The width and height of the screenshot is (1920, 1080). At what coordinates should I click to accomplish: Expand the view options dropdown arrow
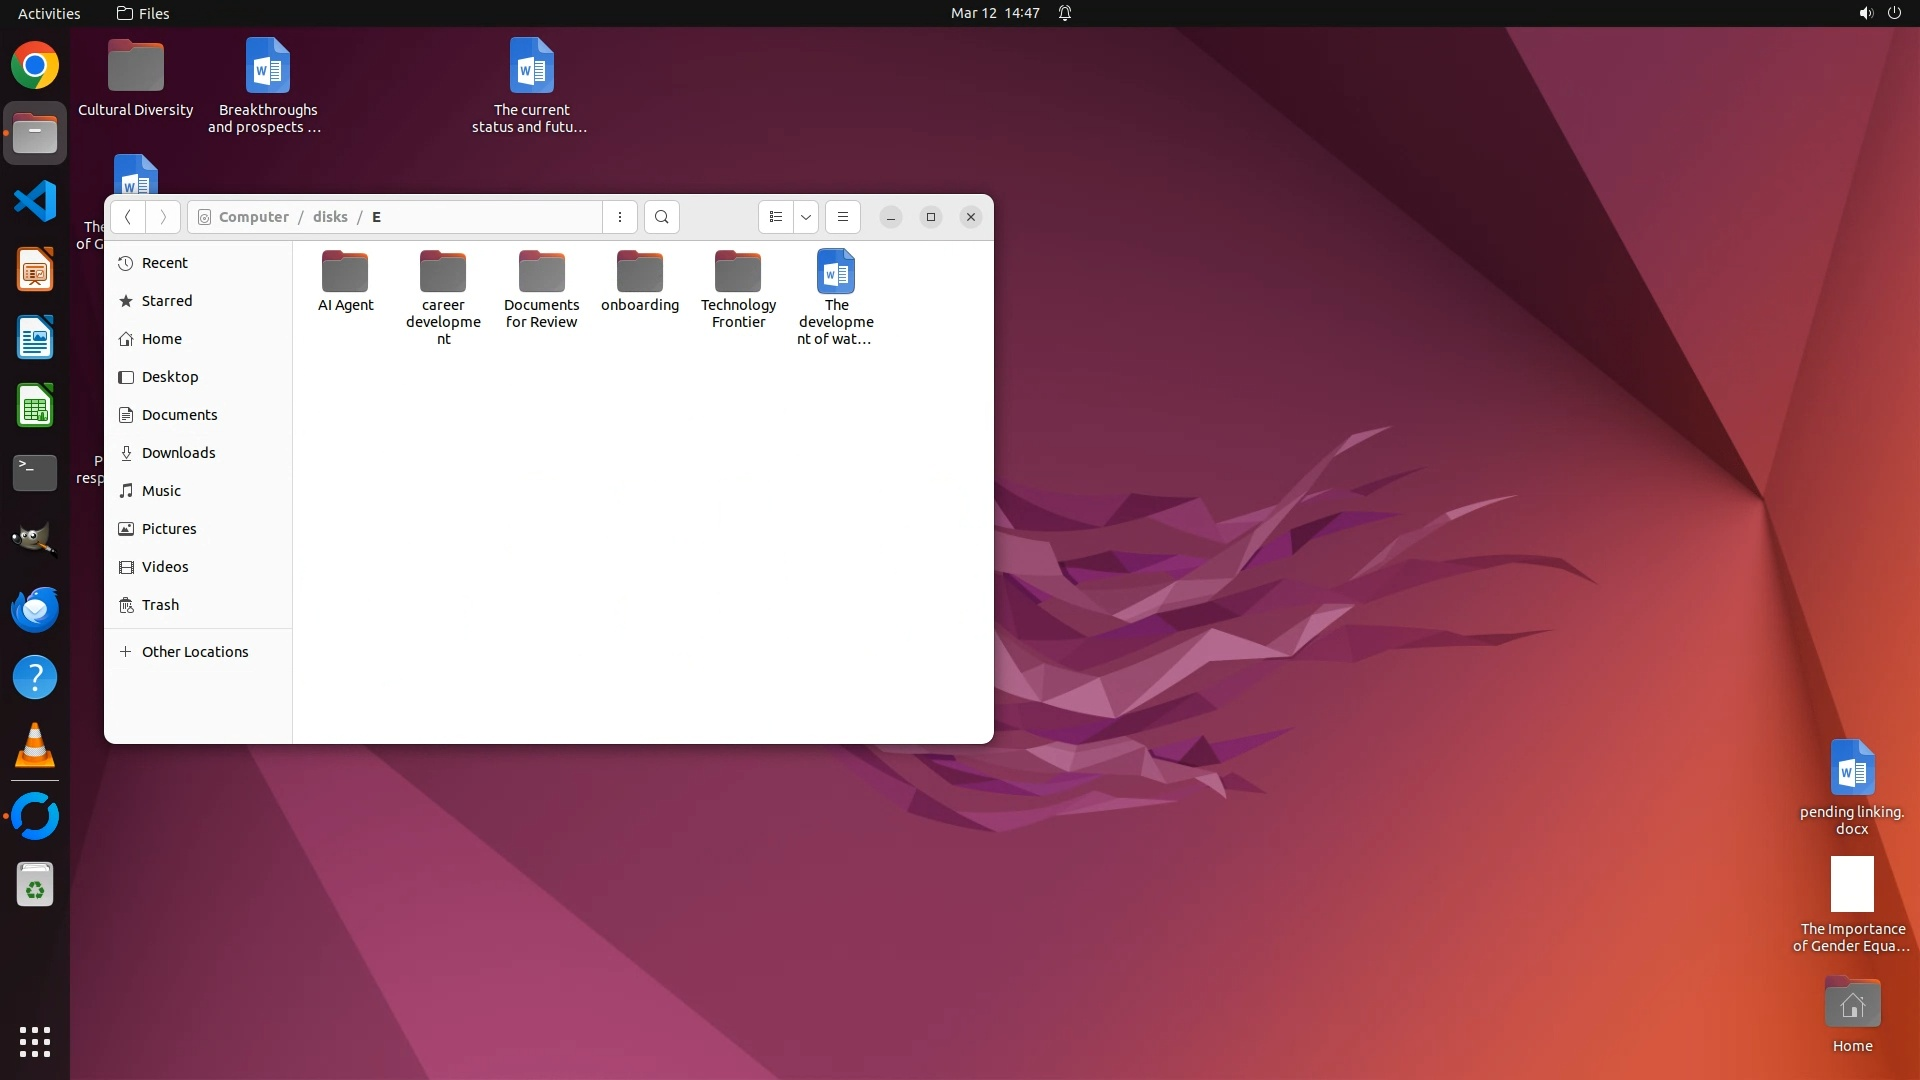pos(806,217)
